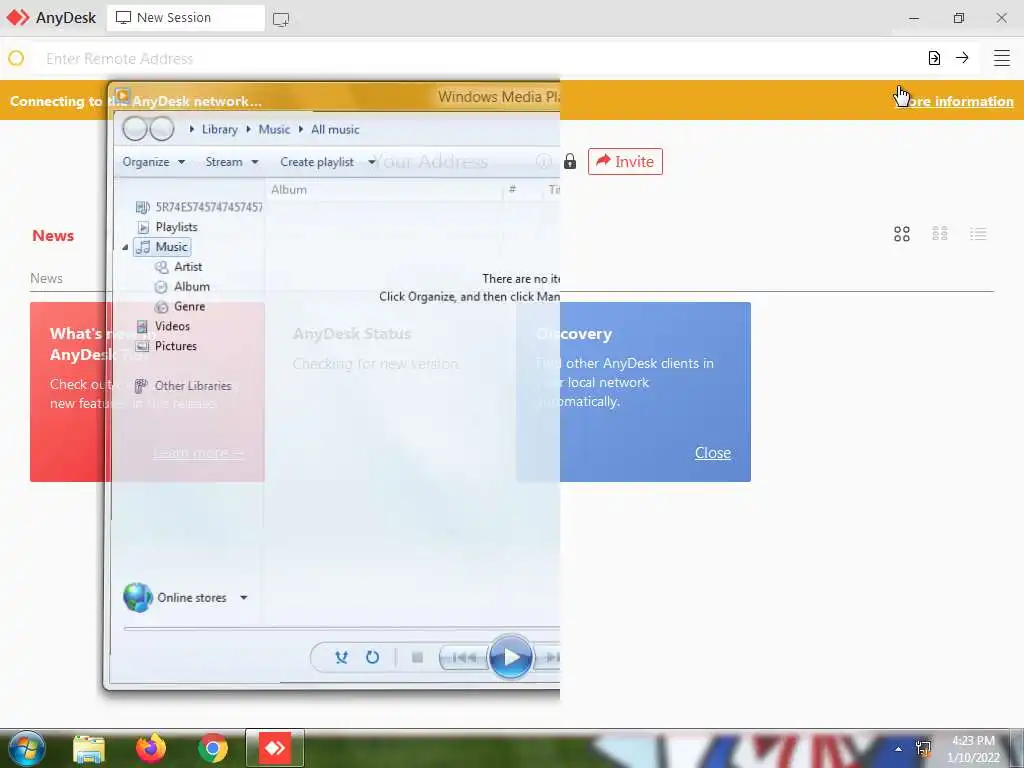This screenshot has height=768, width=1024.
Task: Click the back button in Windows Media Player
Action: coord(135,129)
